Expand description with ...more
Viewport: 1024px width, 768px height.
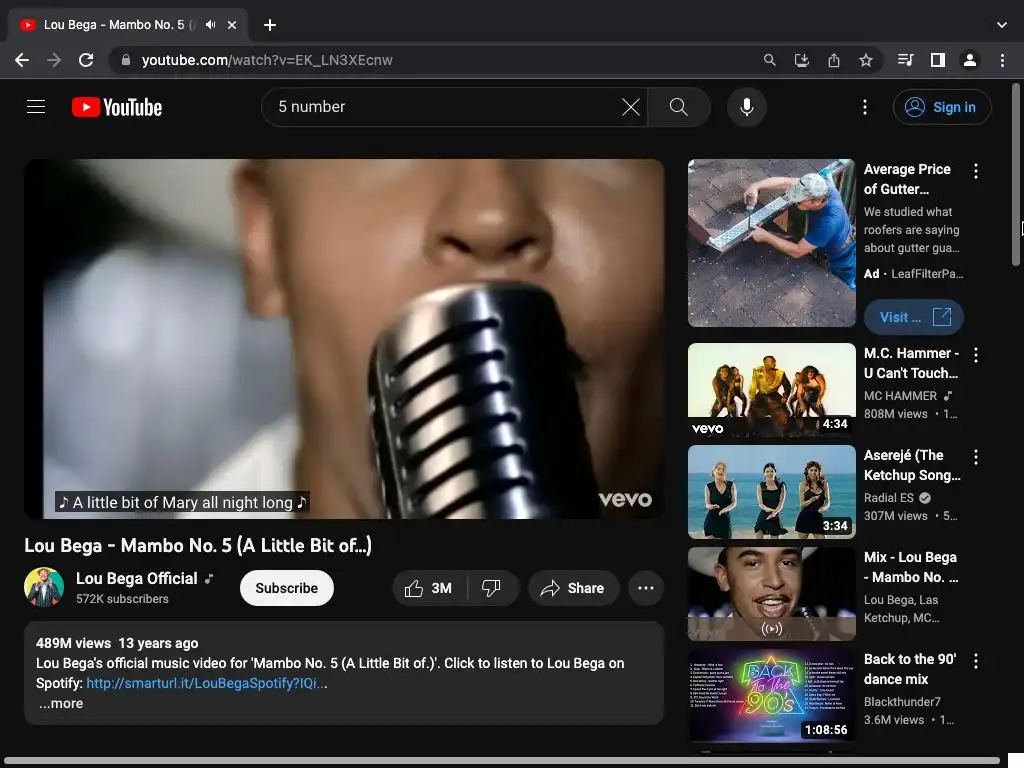[x=61, y=703]
